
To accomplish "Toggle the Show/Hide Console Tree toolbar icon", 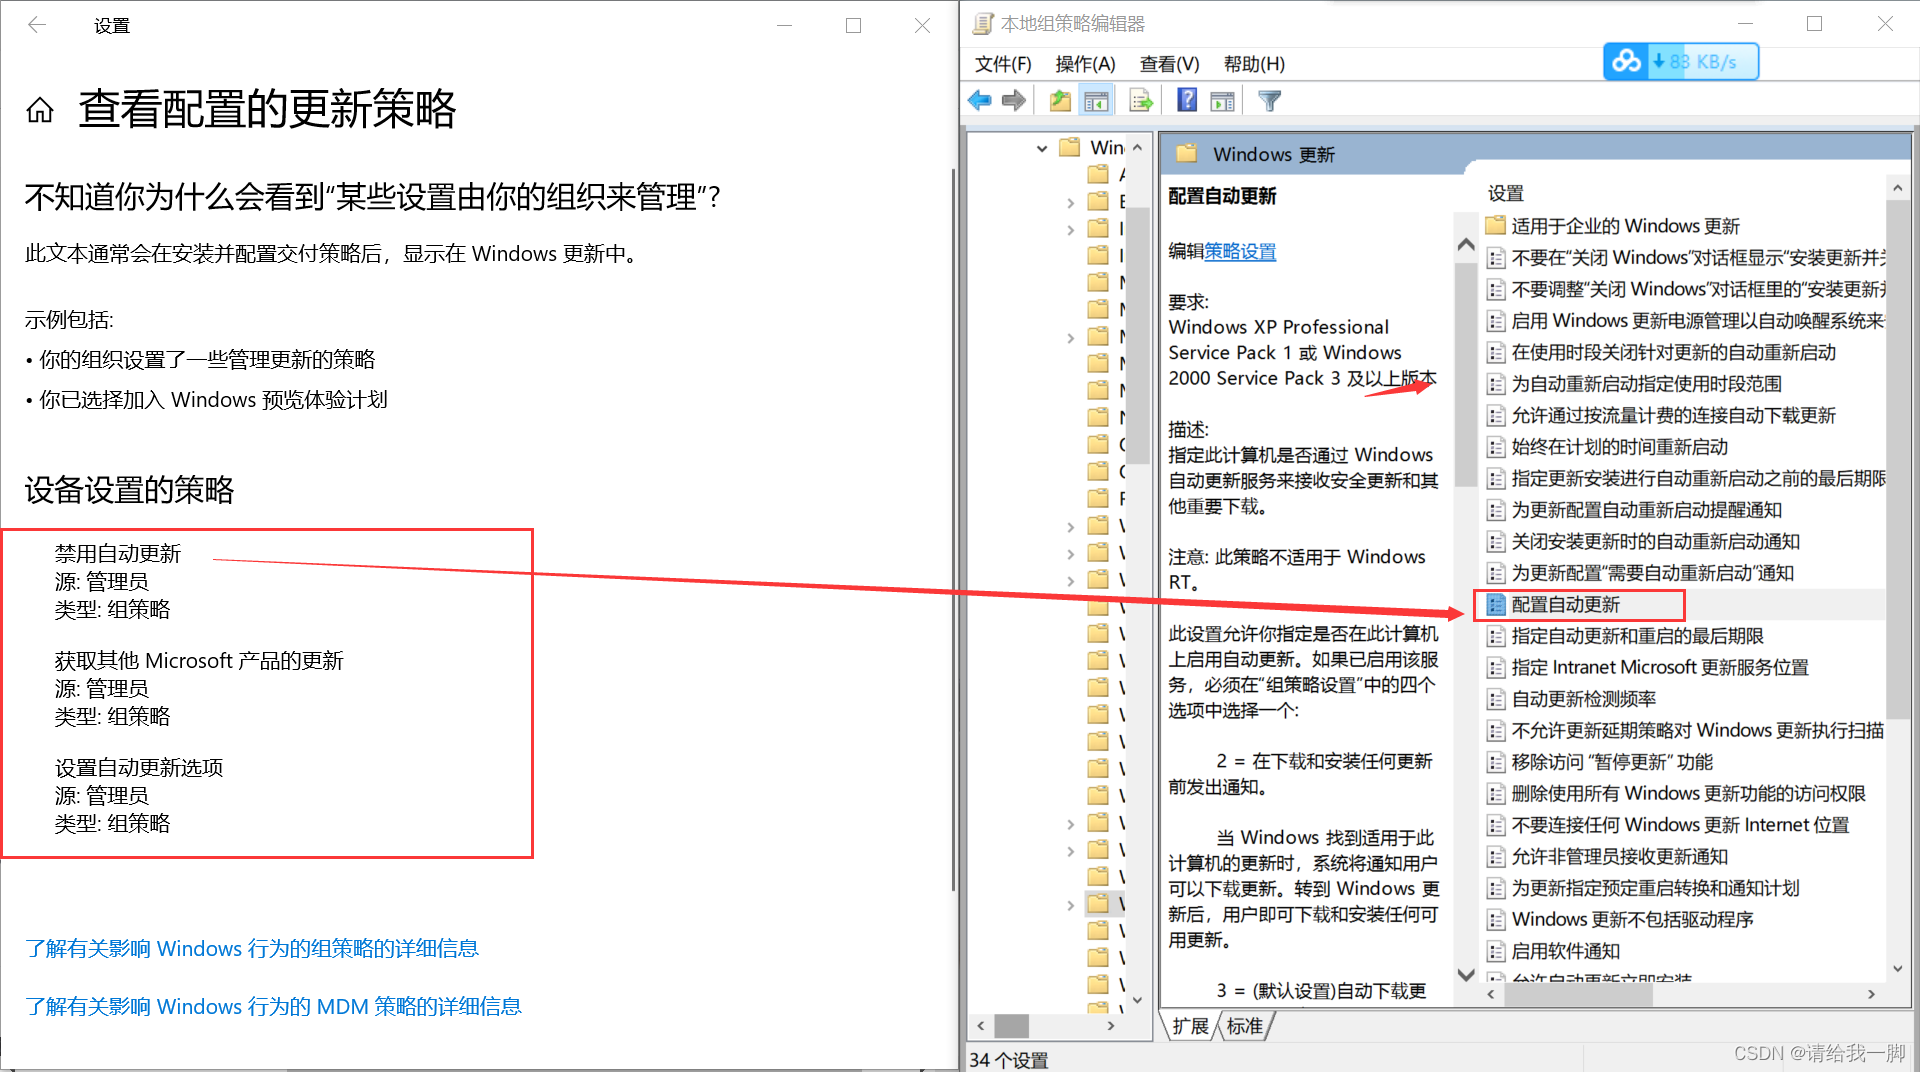I will coord(1097,100).
